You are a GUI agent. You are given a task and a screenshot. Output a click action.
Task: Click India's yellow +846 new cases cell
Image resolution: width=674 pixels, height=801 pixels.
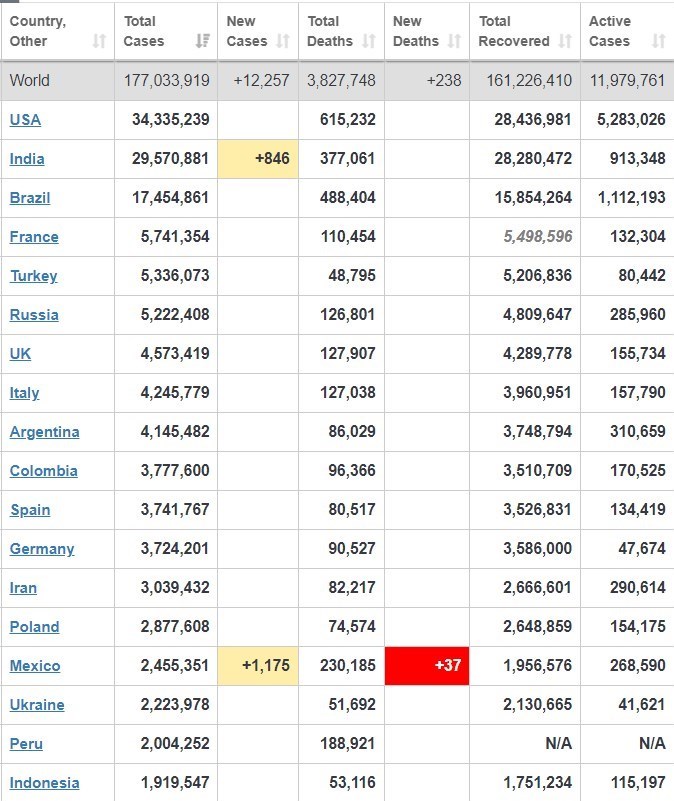[258, 159]
